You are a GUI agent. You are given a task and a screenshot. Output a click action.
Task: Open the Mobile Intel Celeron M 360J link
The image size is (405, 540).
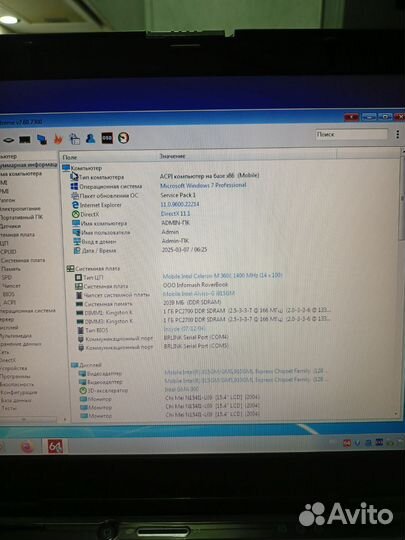(x=222, y=276)
